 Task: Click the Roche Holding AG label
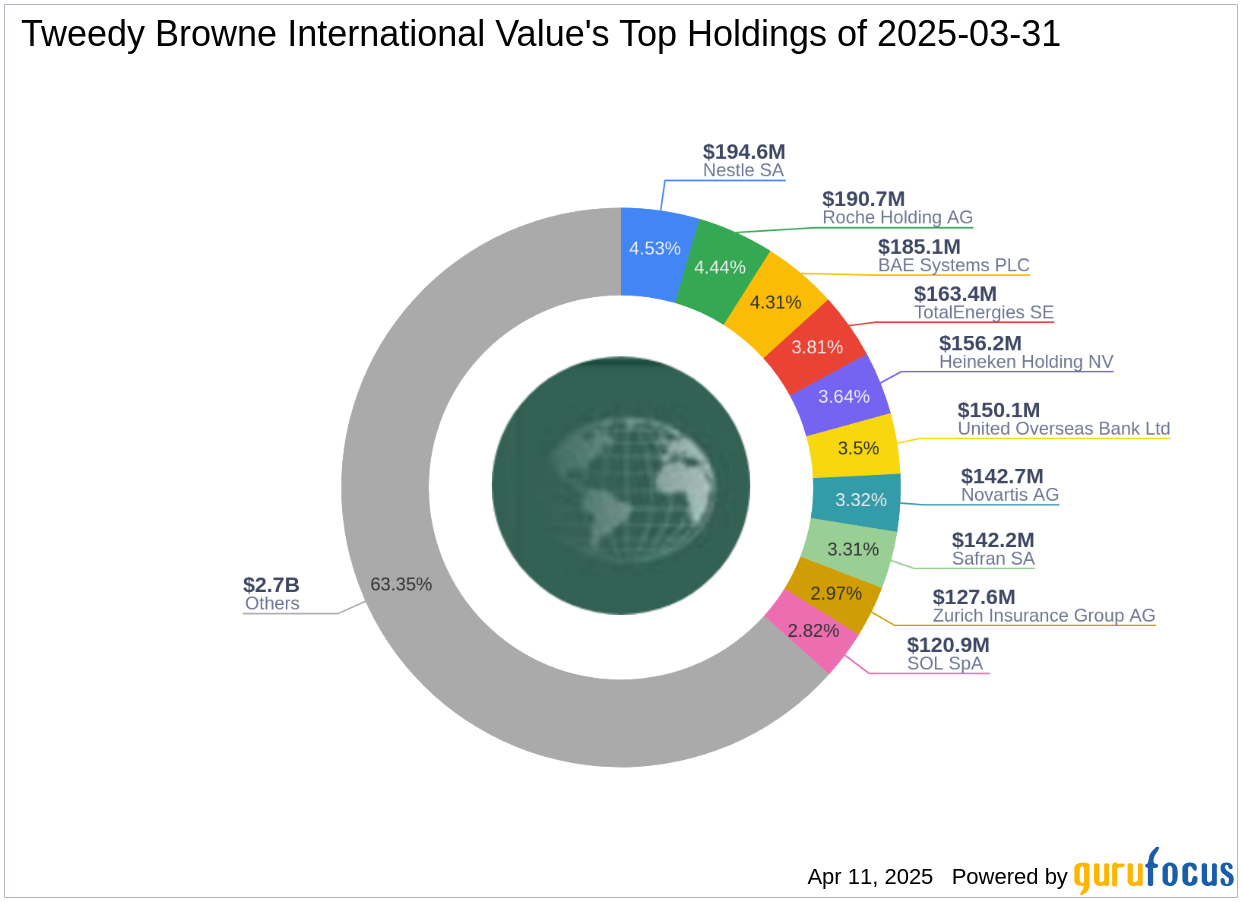[x=897, y=218]
